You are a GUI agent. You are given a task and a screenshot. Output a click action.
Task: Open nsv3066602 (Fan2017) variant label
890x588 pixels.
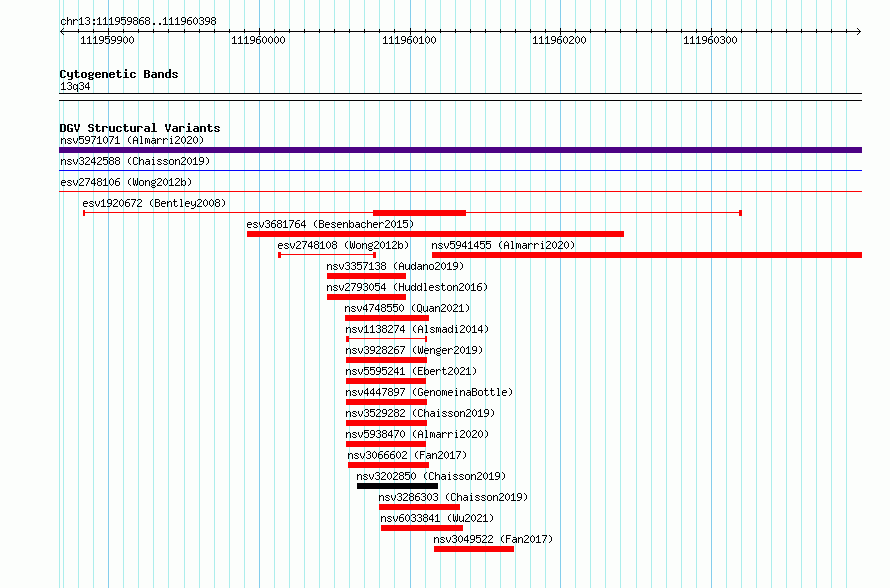pyautogui.click(x=407, y=455)
